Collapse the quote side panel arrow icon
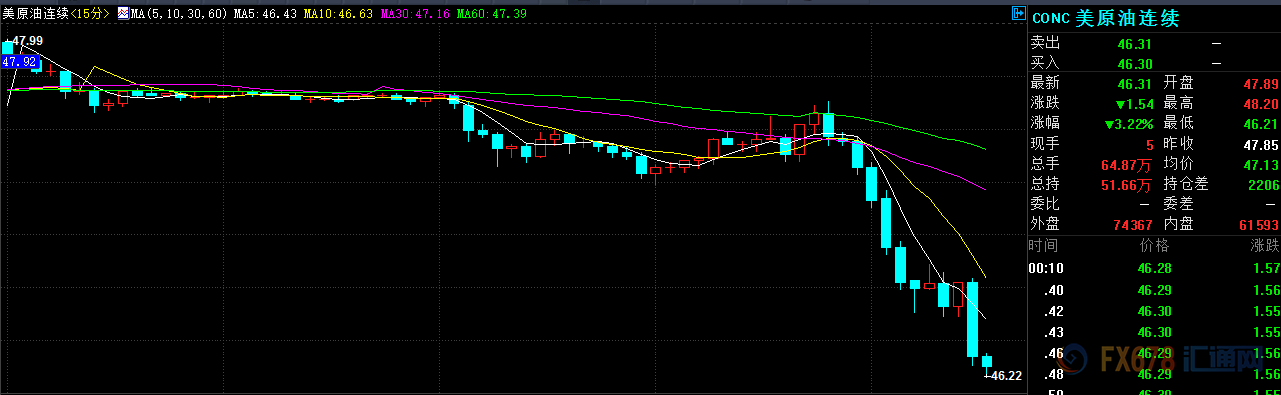The image size is (1281, 395). pos(1018,15)
